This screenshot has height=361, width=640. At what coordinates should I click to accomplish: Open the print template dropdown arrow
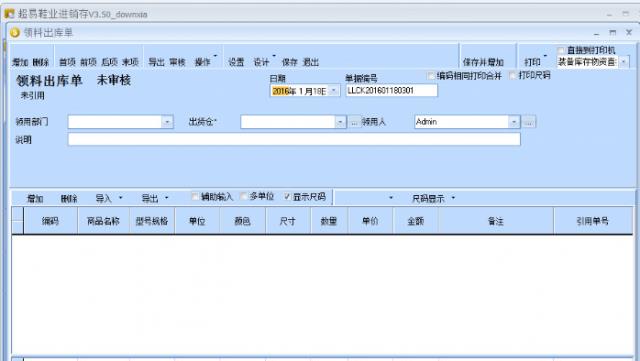click(x=624, y=62)
